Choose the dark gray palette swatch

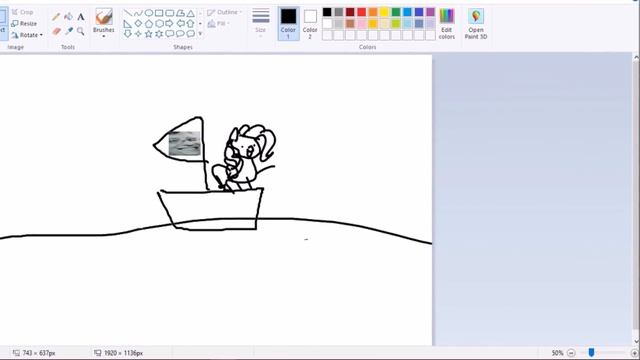(x=338, y=12)
